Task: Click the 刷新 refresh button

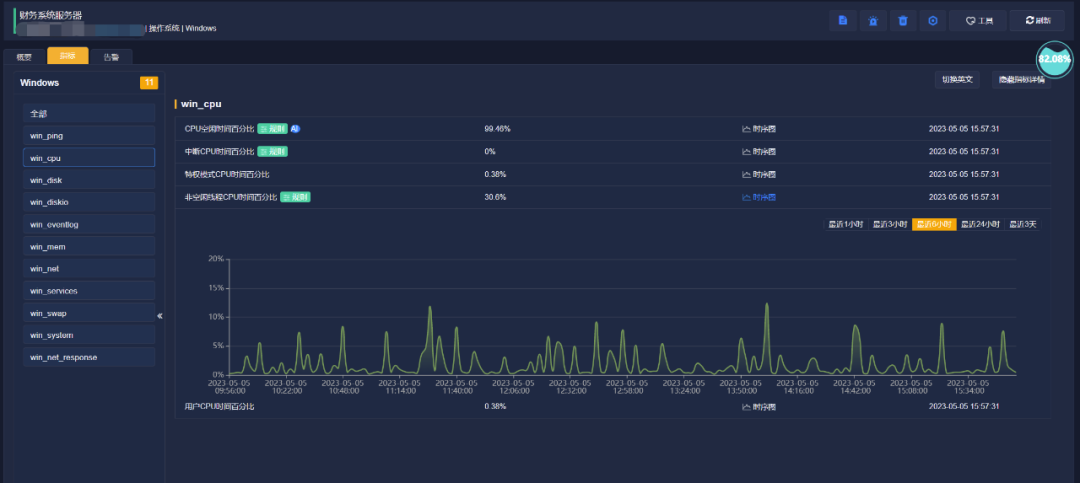Action: [1037, 21]
